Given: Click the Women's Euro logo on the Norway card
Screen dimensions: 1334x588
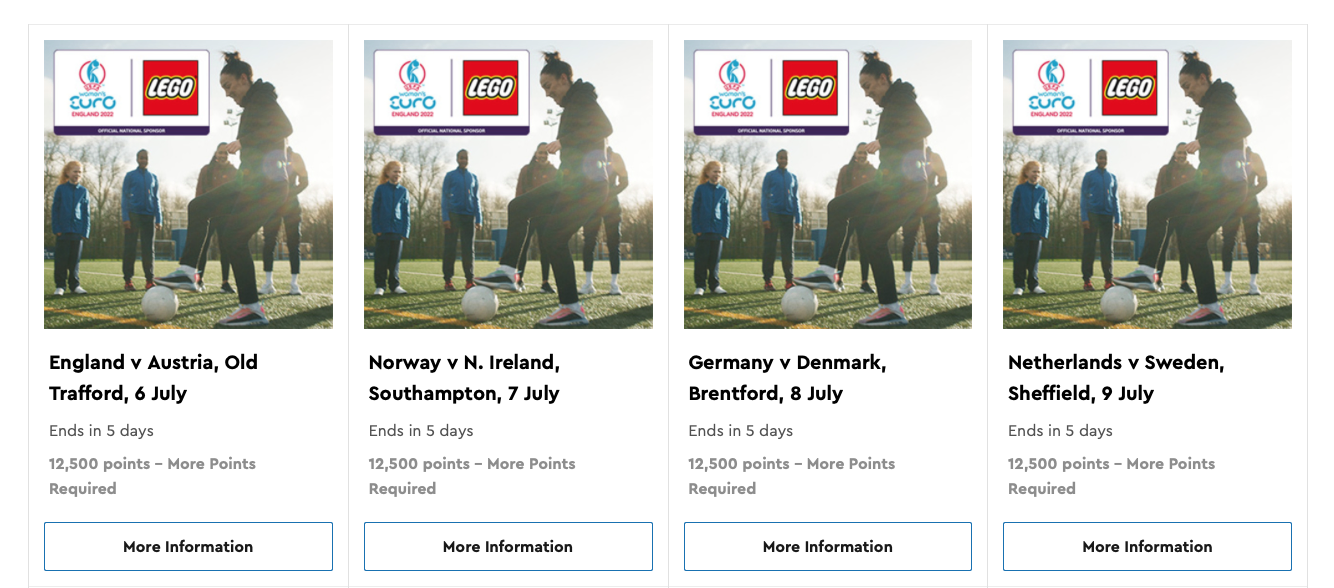Looking at the screenshot, I should [412, 89].
